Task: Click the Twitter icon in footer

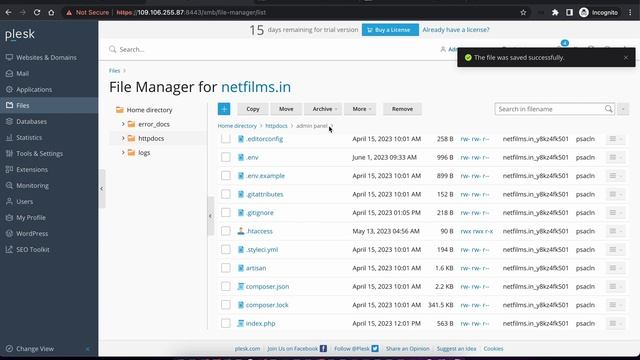Action: tap(375, 349)
